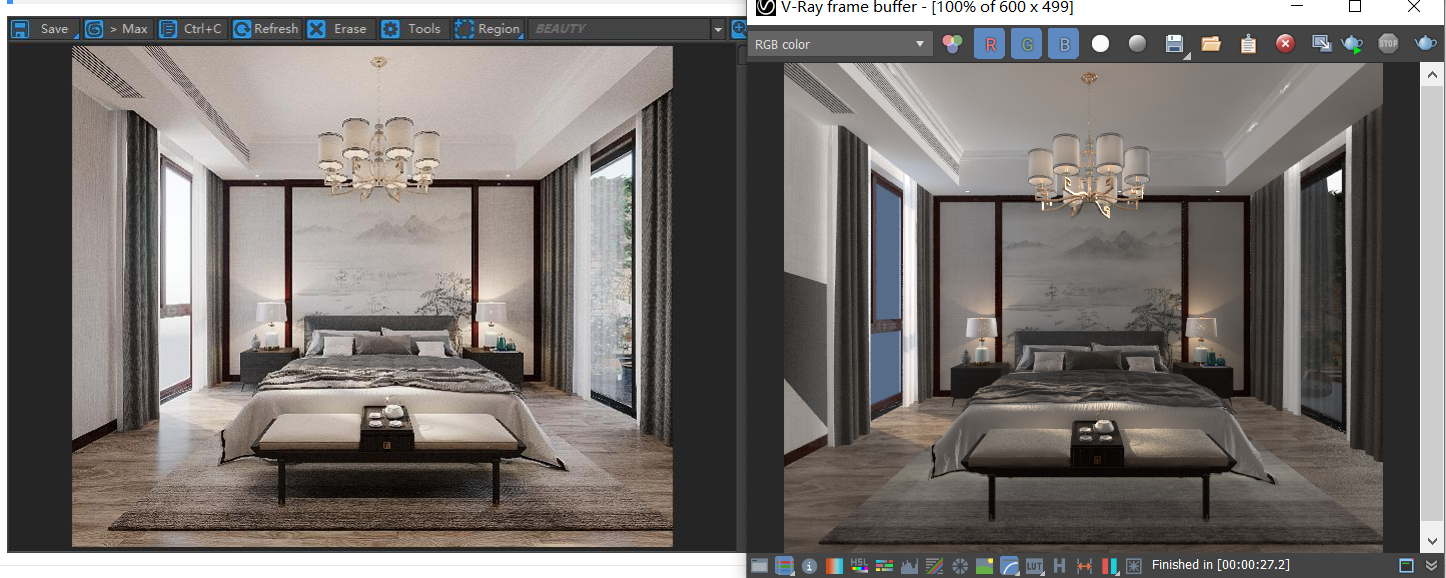Click the Ctrl+C copy button
The width and height of the screenshot is (1446, 578).
192,29
